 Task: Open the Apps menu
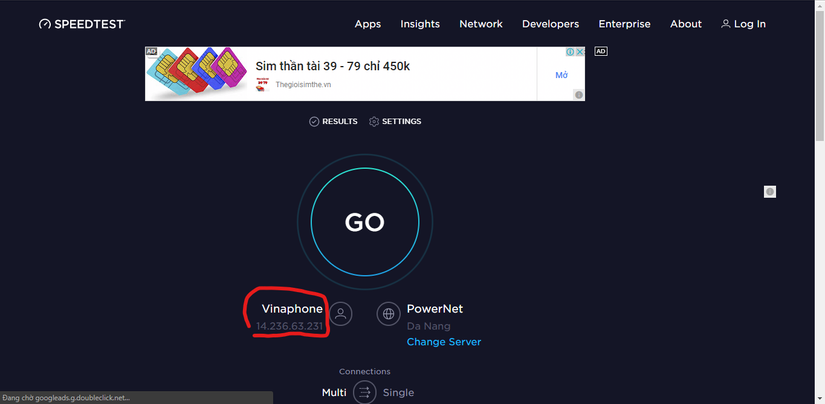click(368, 24)
